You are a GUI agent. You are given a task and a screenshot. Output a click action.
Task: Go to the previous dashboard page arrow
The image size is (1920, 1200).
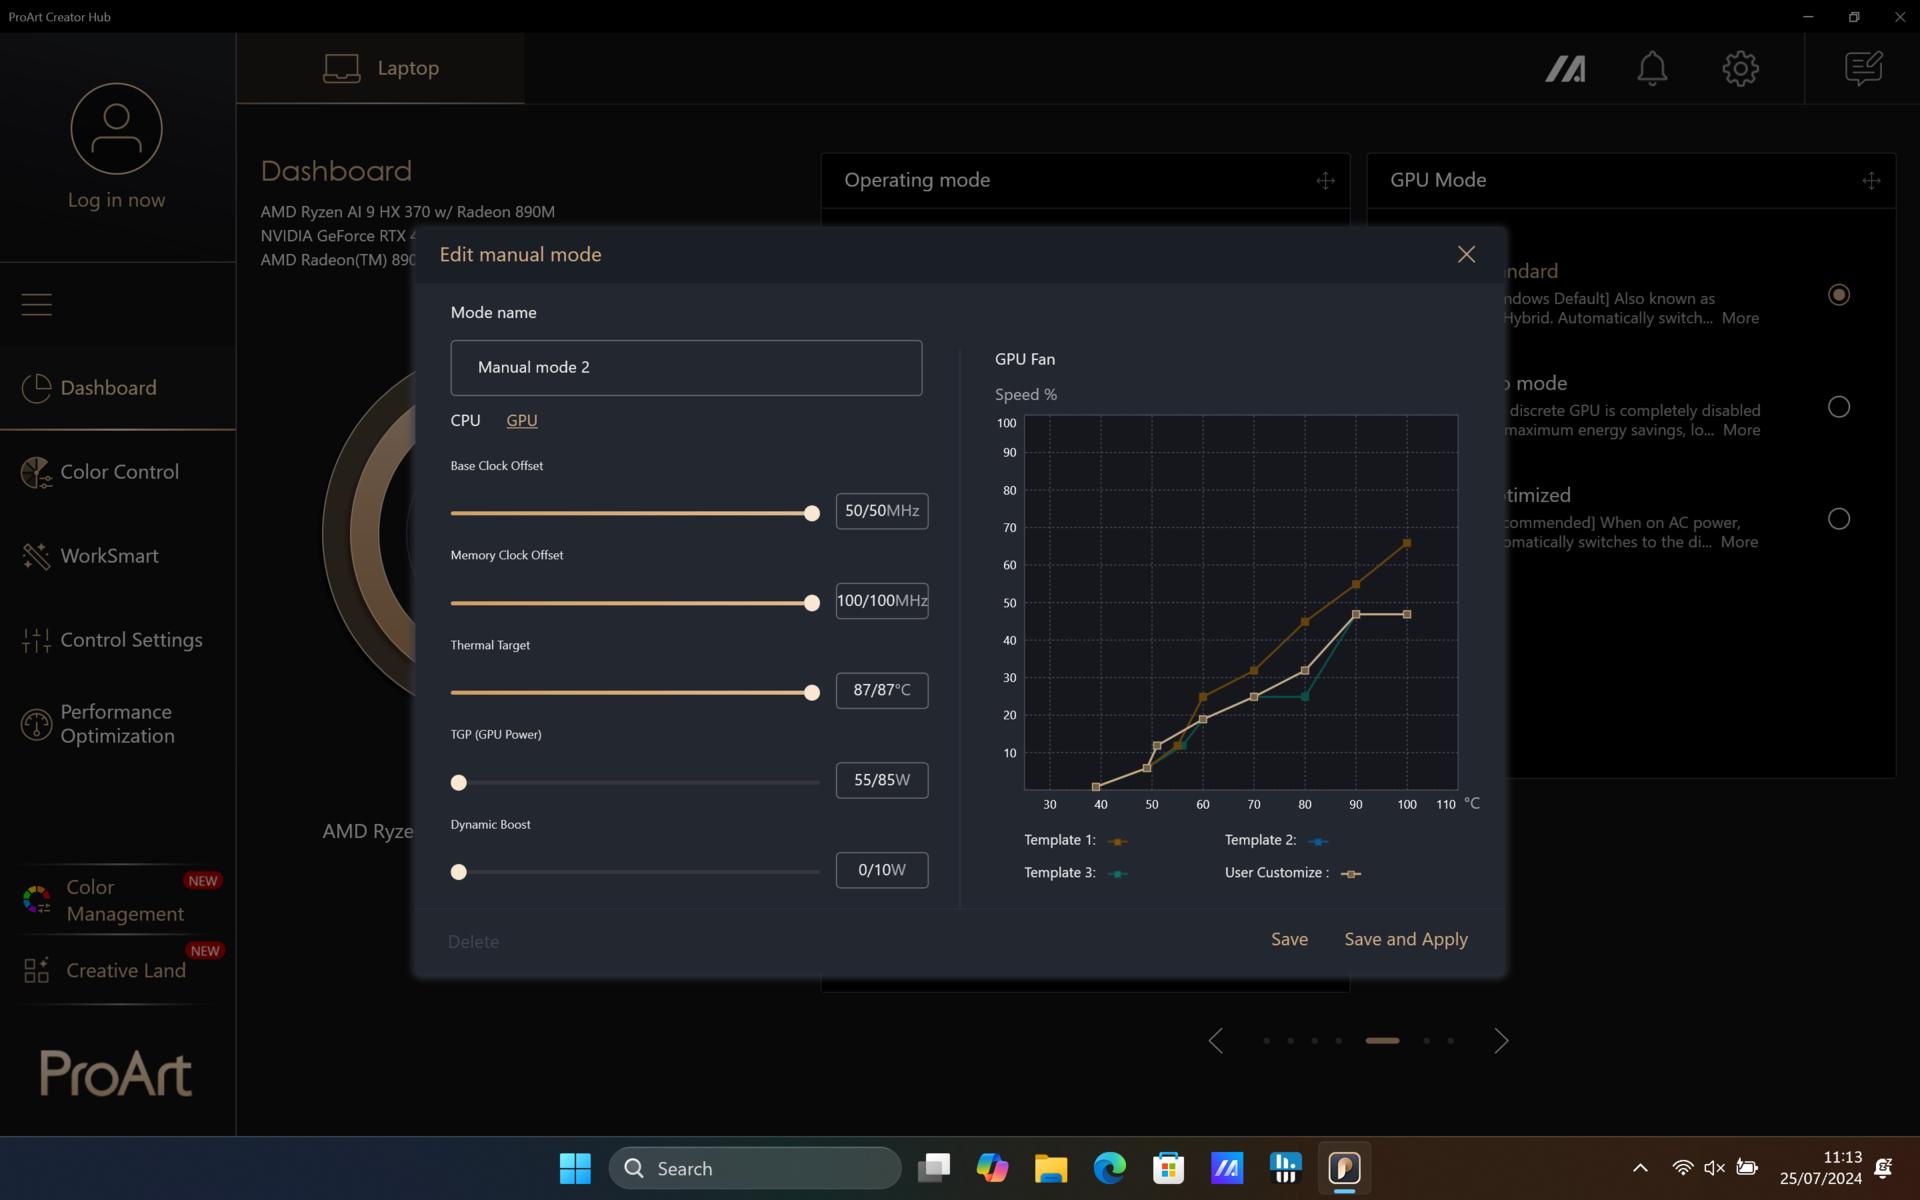1216,1041
